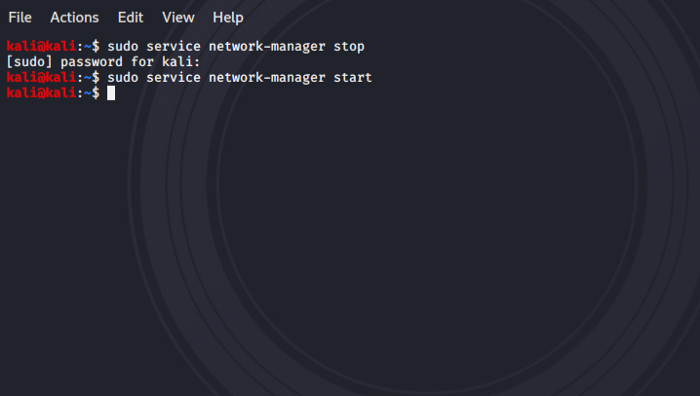Click the terminal cursor at the last prompt

click(x=111, y=93)
